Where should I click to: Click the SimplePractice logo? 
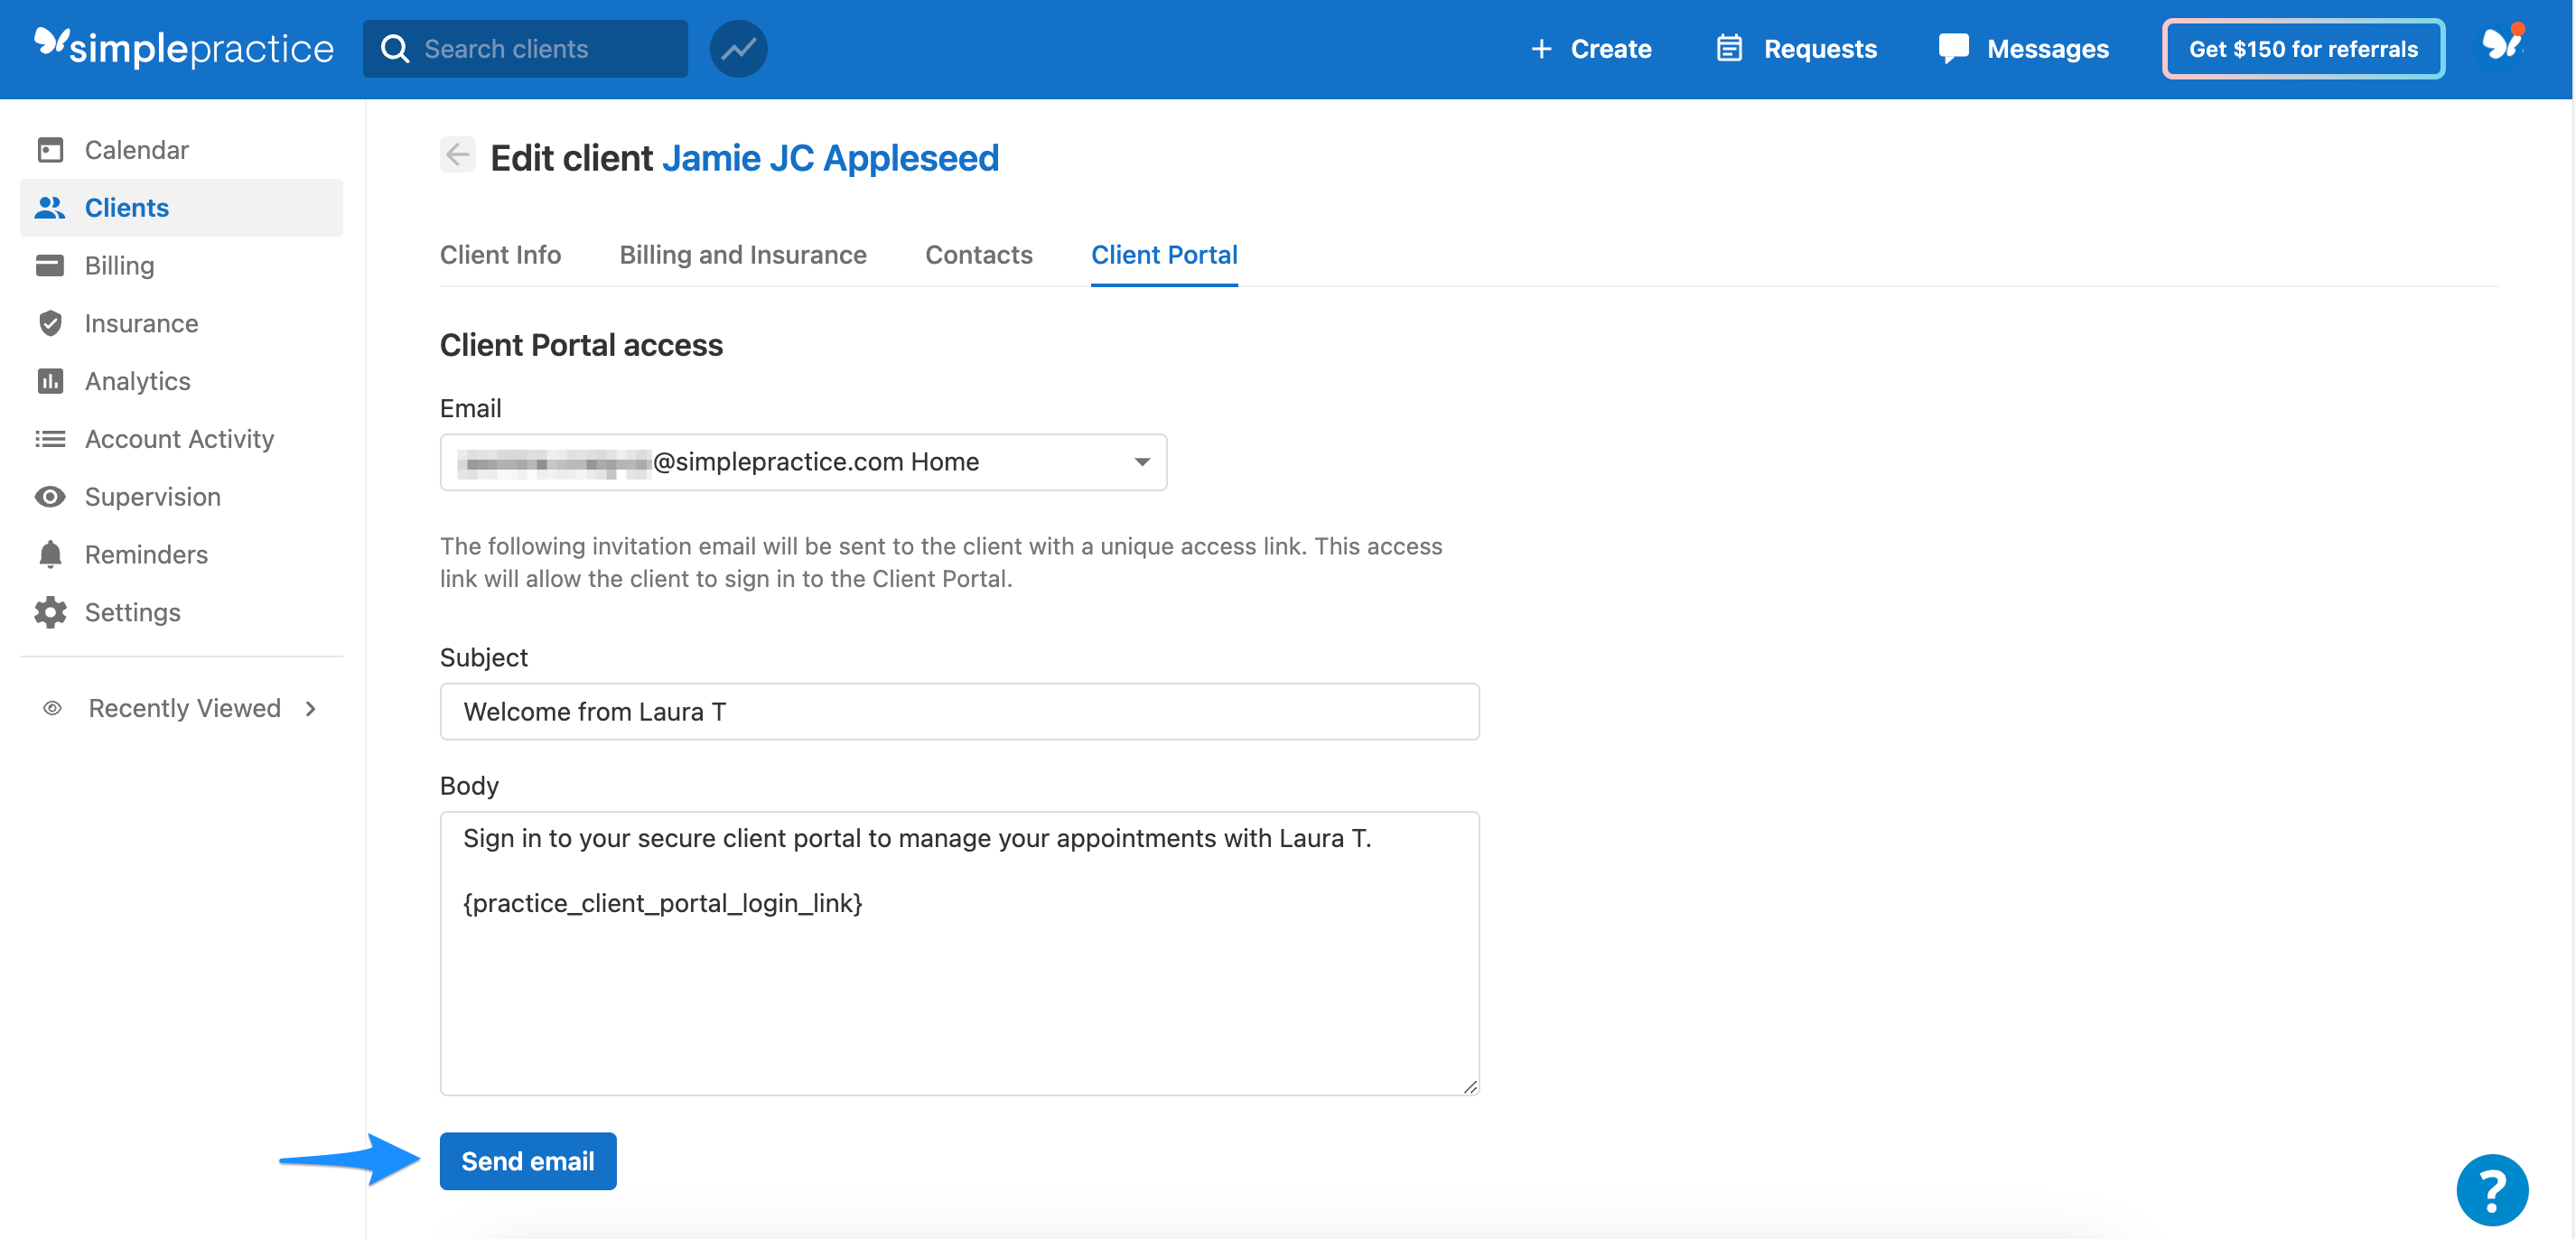[184, 47]
